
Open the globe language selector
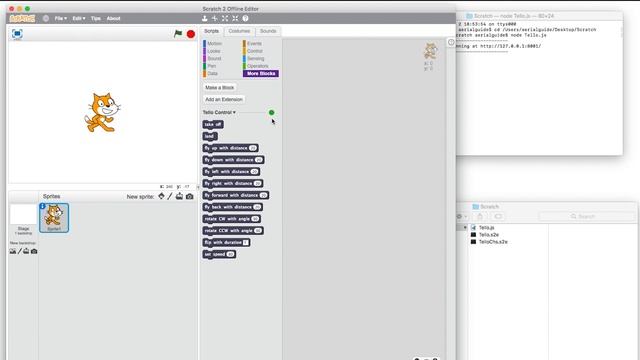[46, 18]
